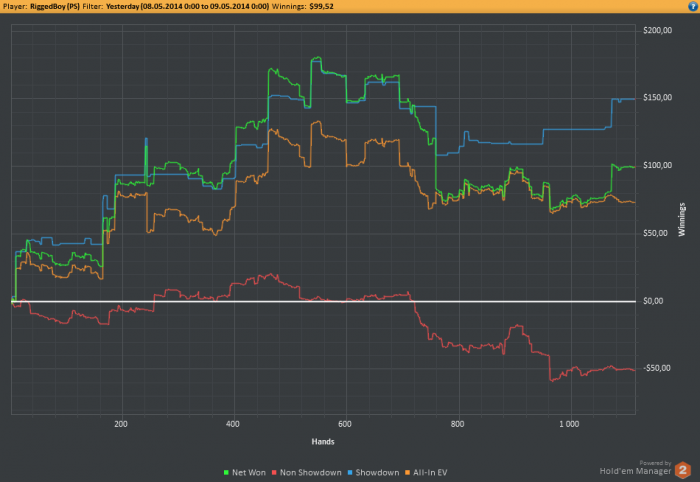Click the 200 hands axis label
This screenshot has width=700, height=482.
click(121, 424)
